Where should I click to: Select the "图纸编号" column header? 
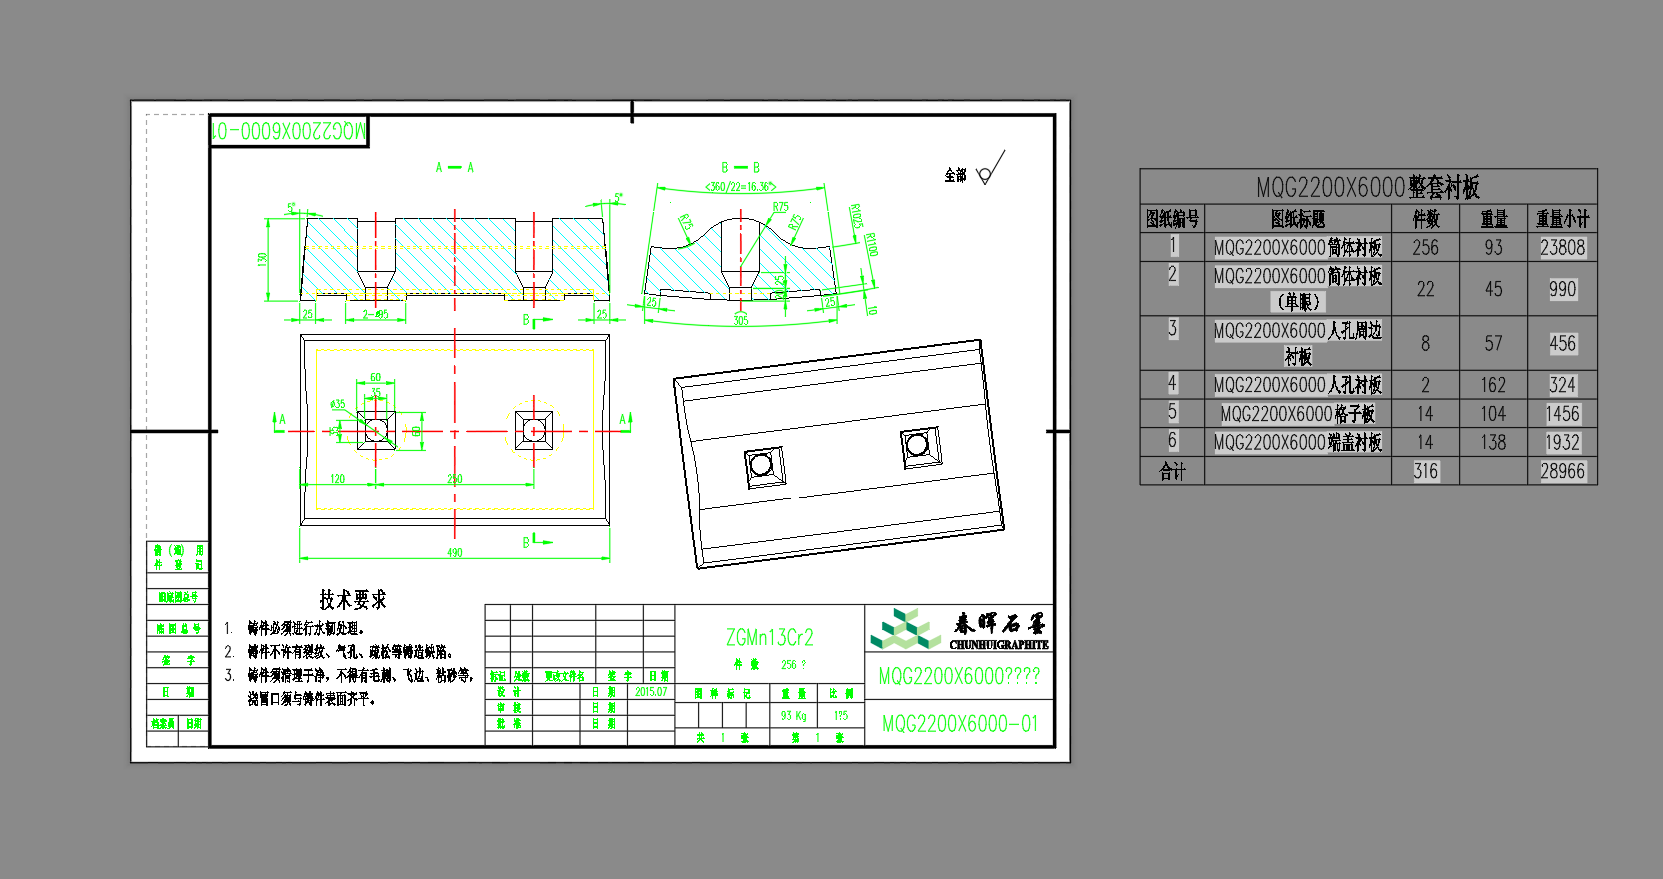tap(1172, 218)
